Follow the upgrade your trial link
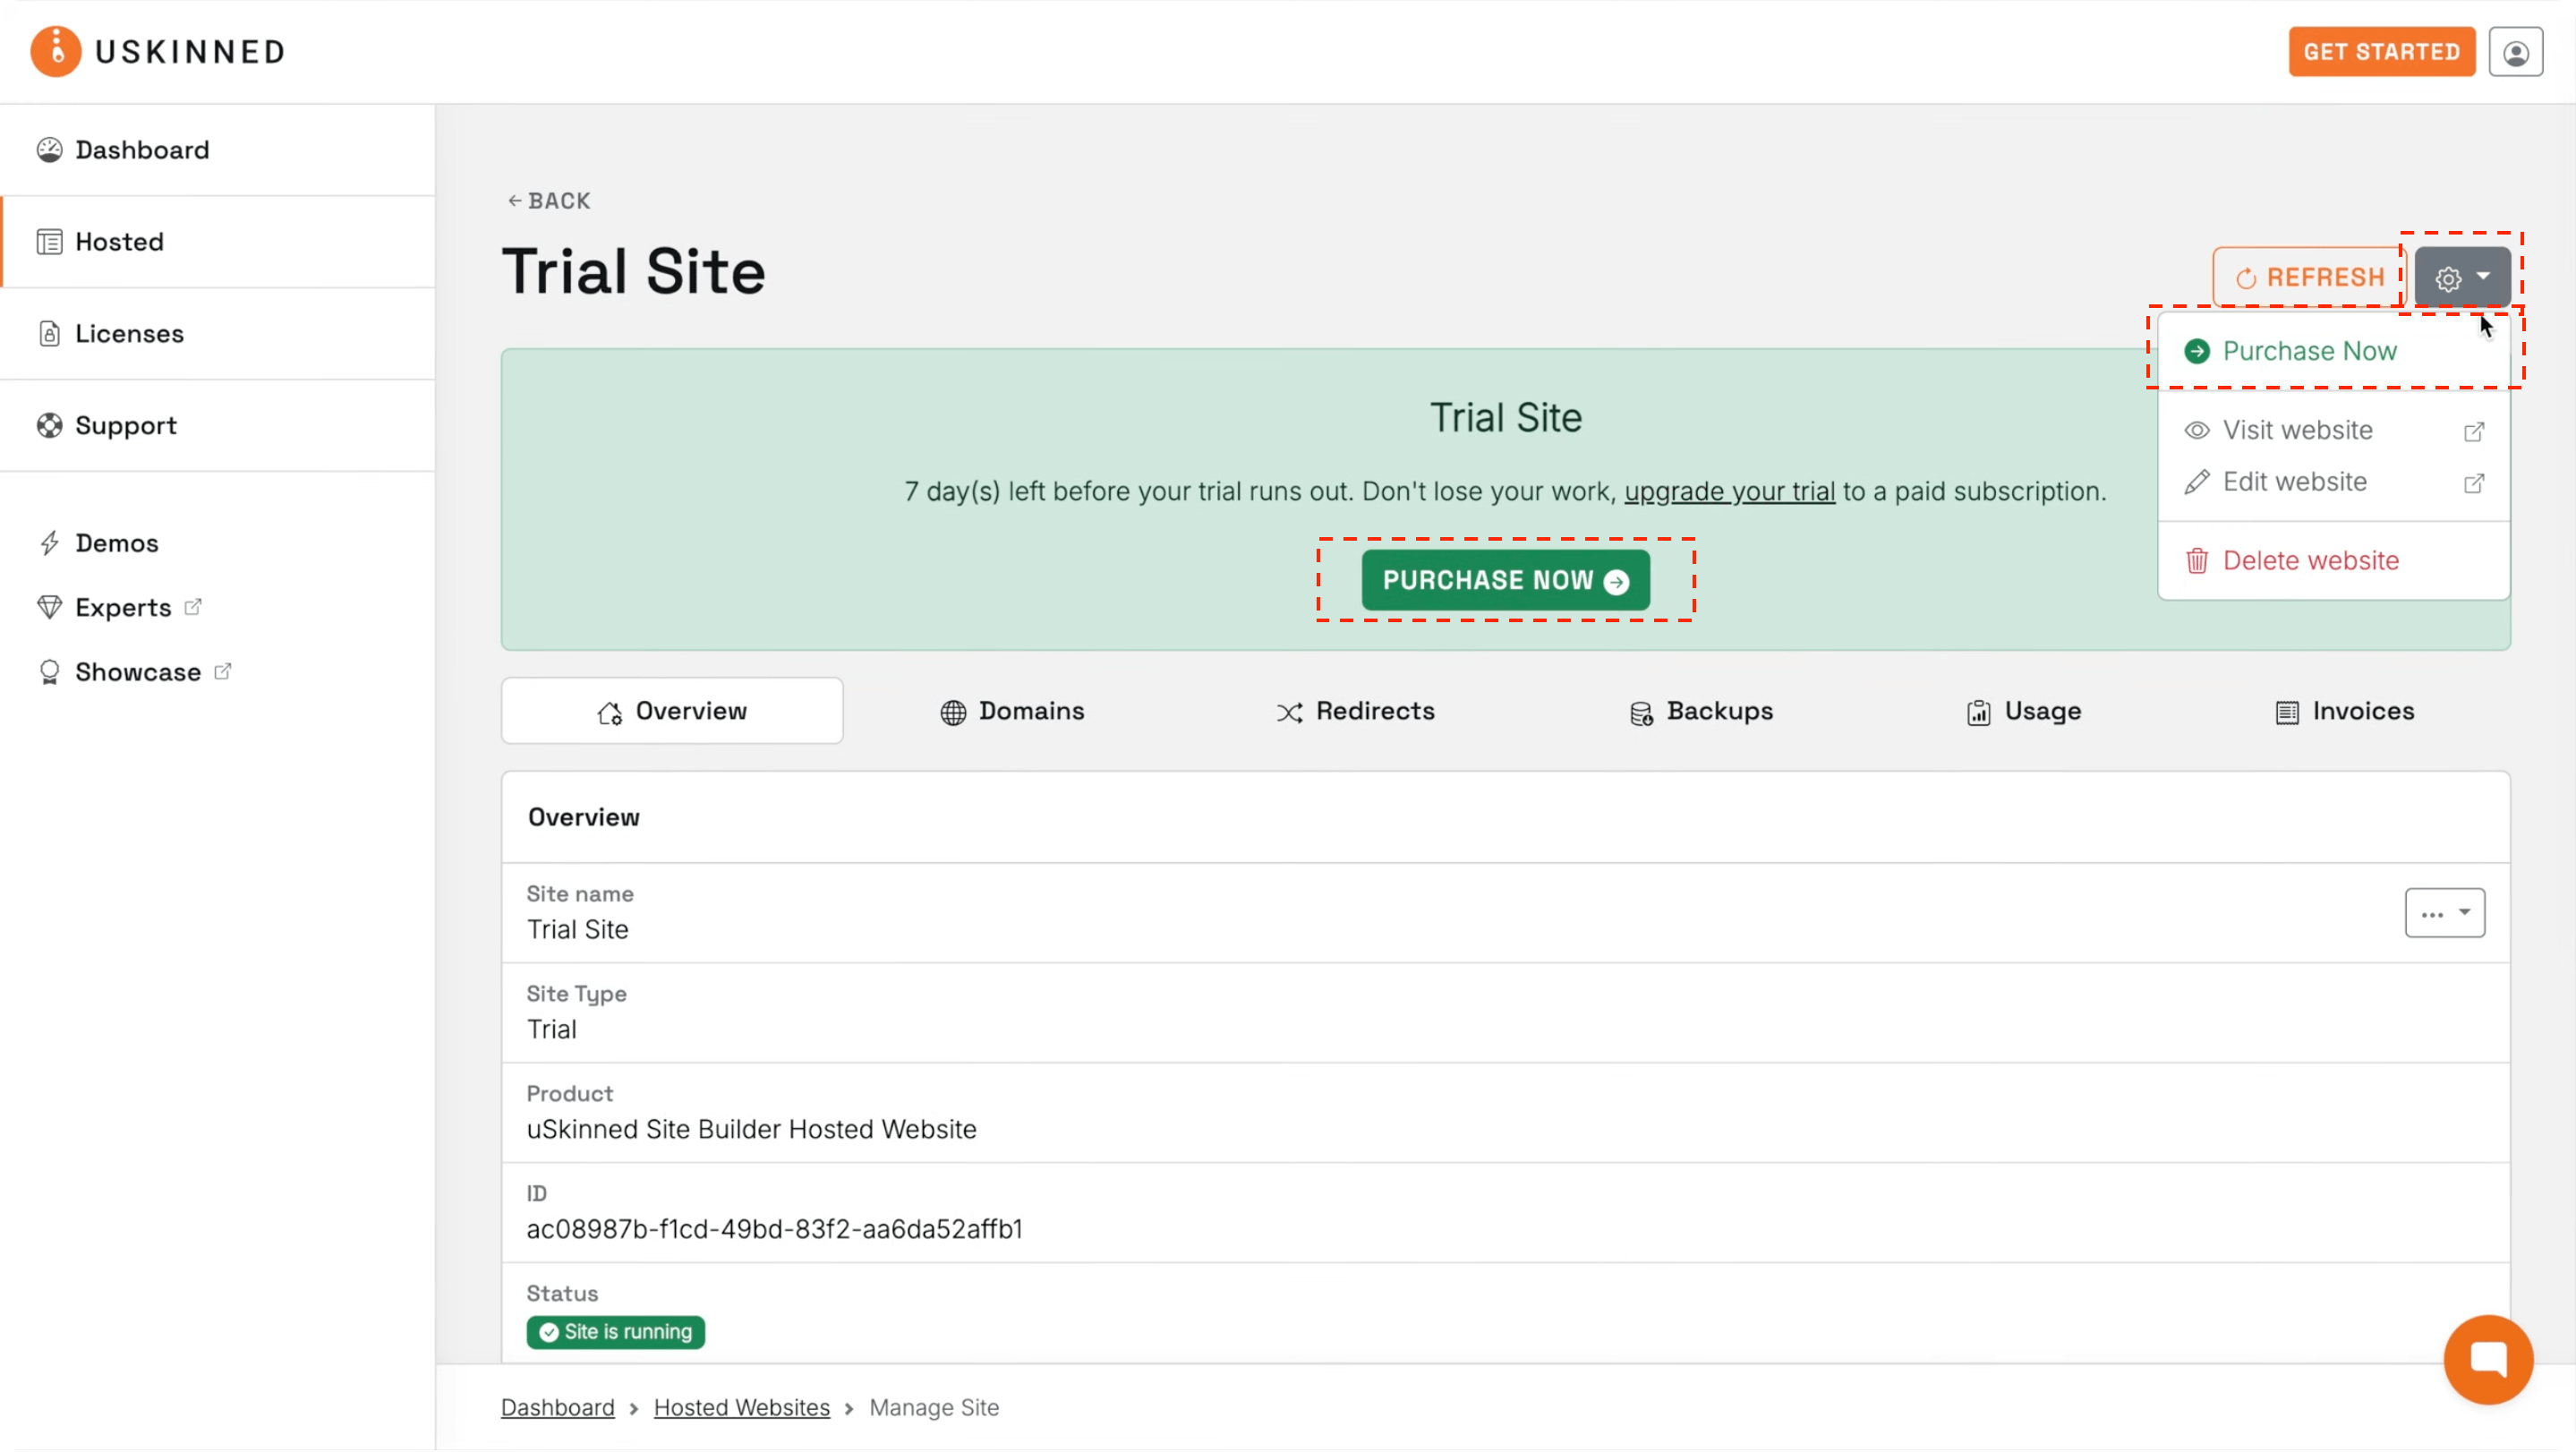The width and height of the screenshot is (2576, 1452). point(1729,491)
